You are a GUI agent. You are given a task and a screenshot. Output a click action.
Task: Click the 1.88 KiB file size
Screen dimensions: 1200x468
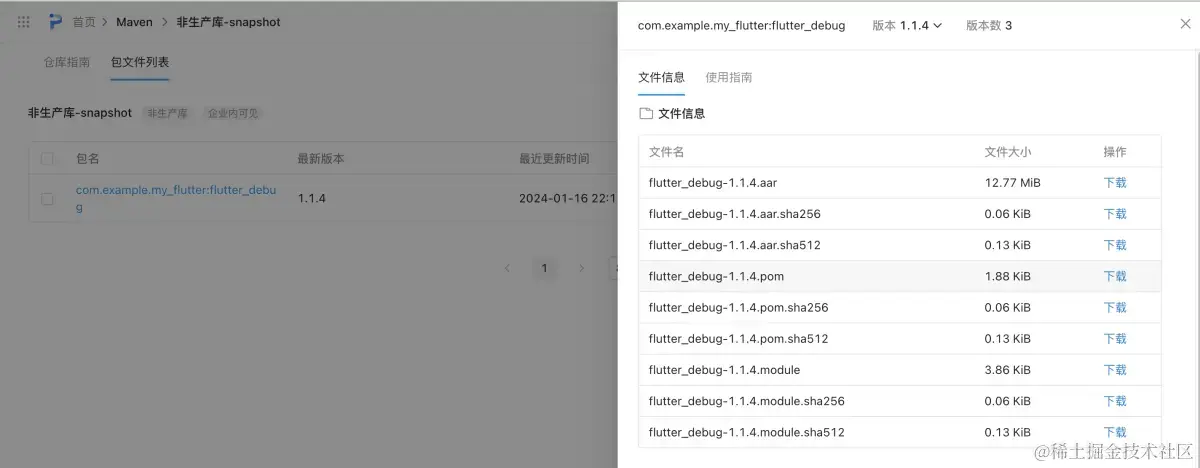pos(1008,276)
